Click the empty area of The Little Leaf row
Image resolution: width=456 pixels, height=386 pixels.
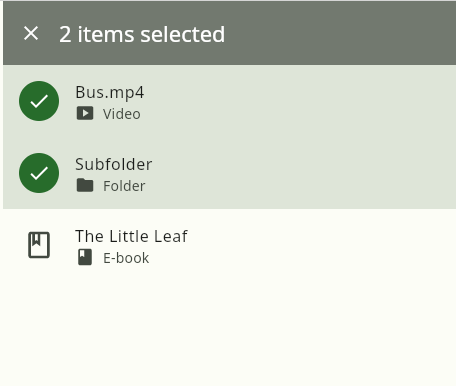pyautogui.click(x=300, y=245)
